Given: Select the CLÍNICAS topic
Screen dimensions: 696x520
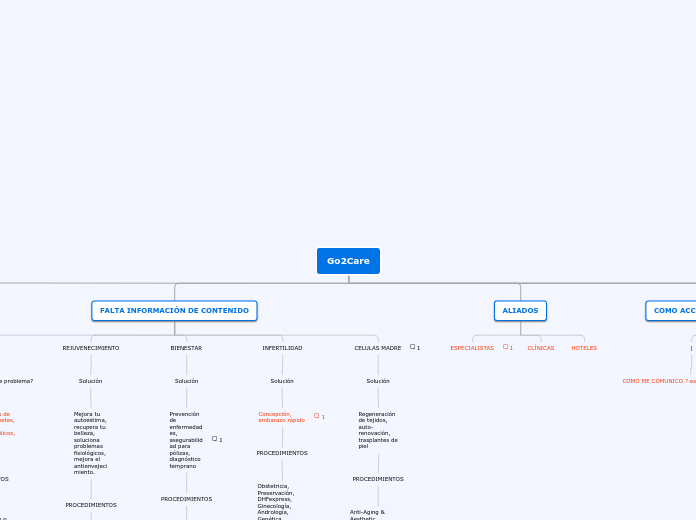Looking at the screenshot, I should click(x=541, y=348).
